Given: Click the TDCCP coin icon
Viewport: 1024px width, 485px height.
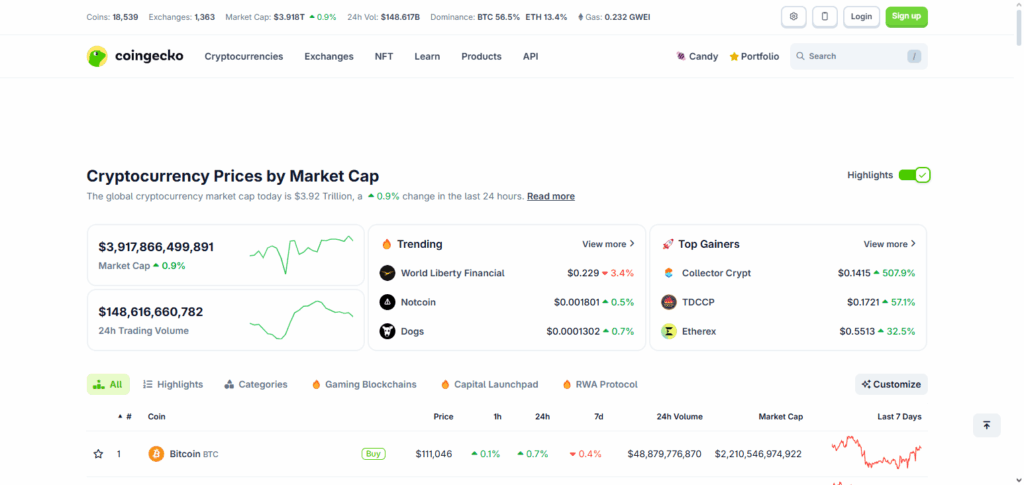Looking at the screenshot, I should pos(669,302).
